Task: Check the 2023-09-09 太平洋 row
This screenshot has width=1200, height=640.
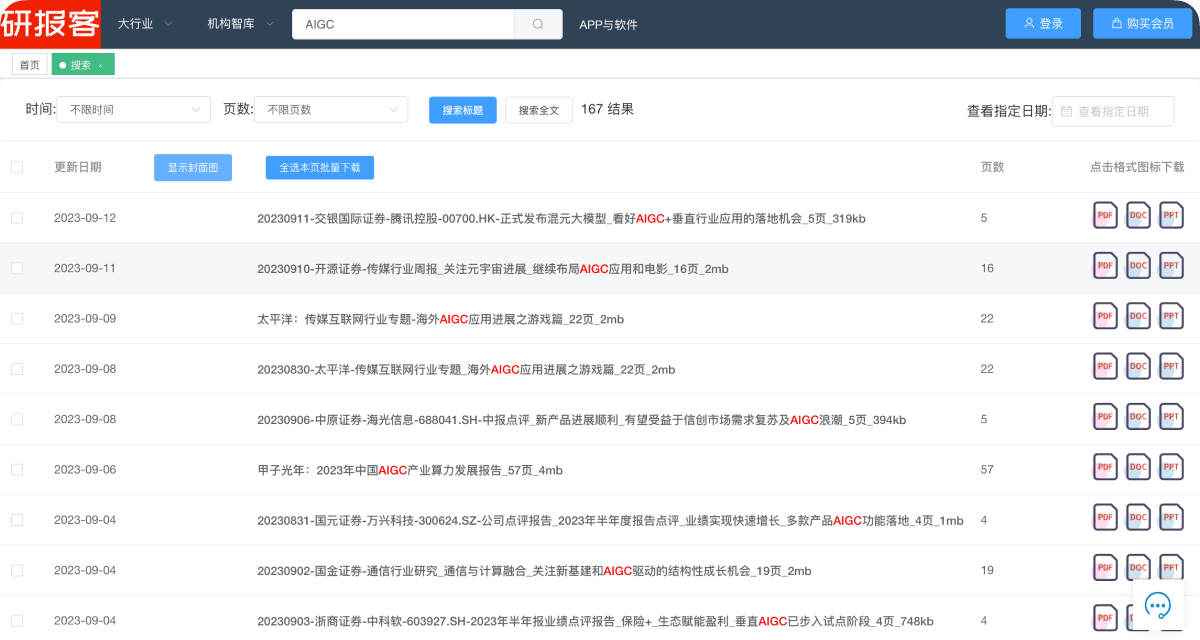Action: coord(17,319)
